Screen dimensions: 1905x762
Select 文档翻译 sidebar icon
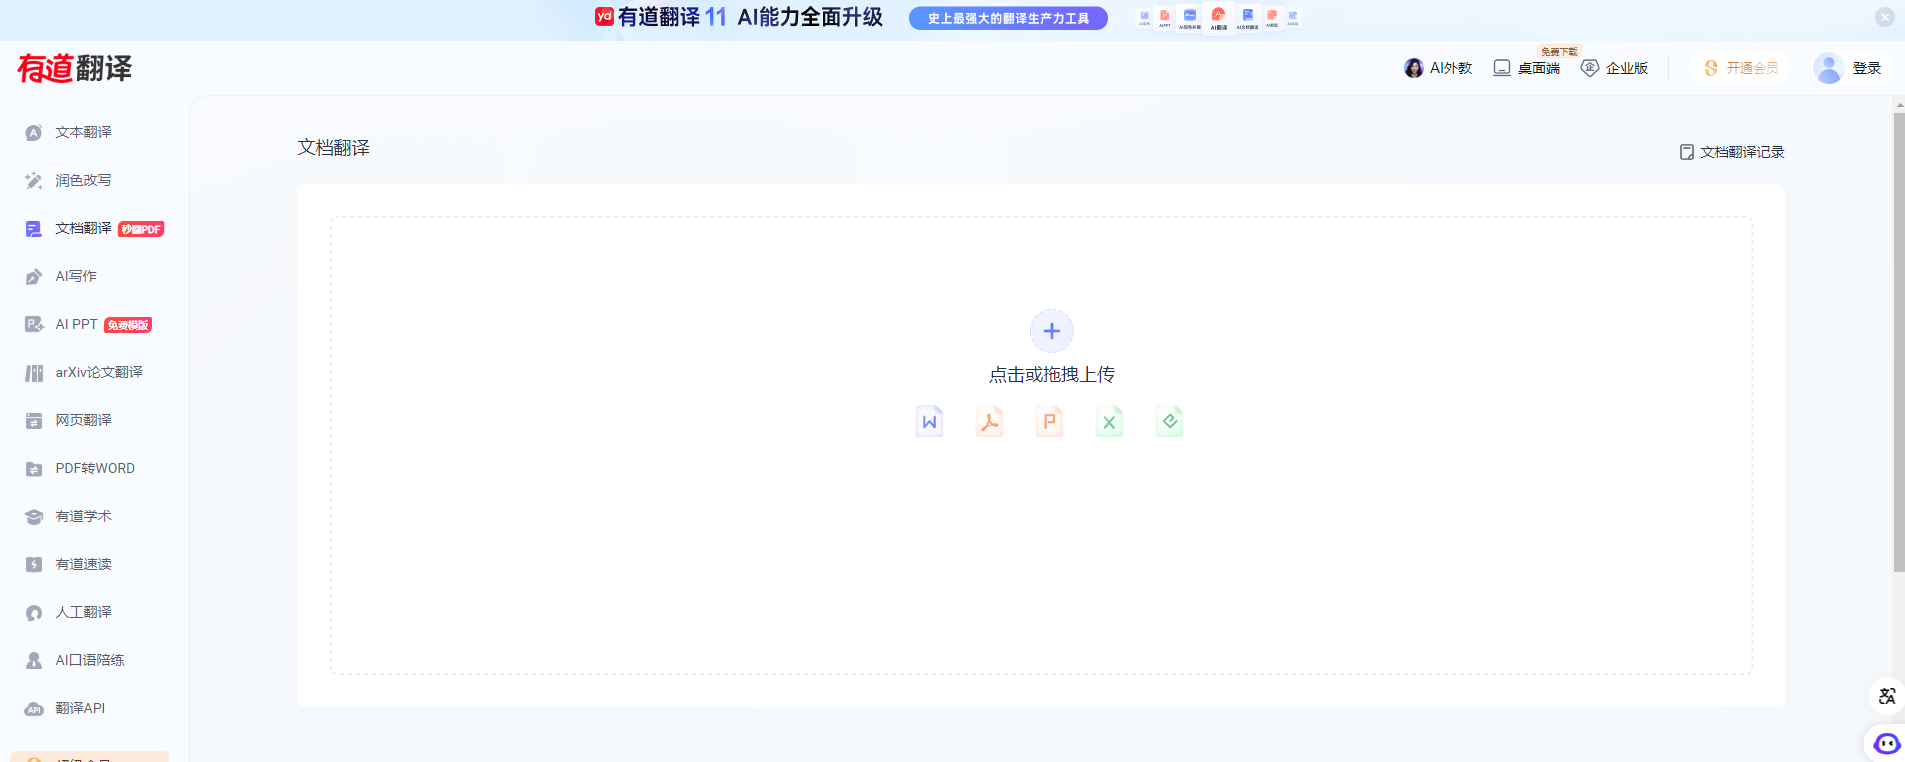click(34, 229)
